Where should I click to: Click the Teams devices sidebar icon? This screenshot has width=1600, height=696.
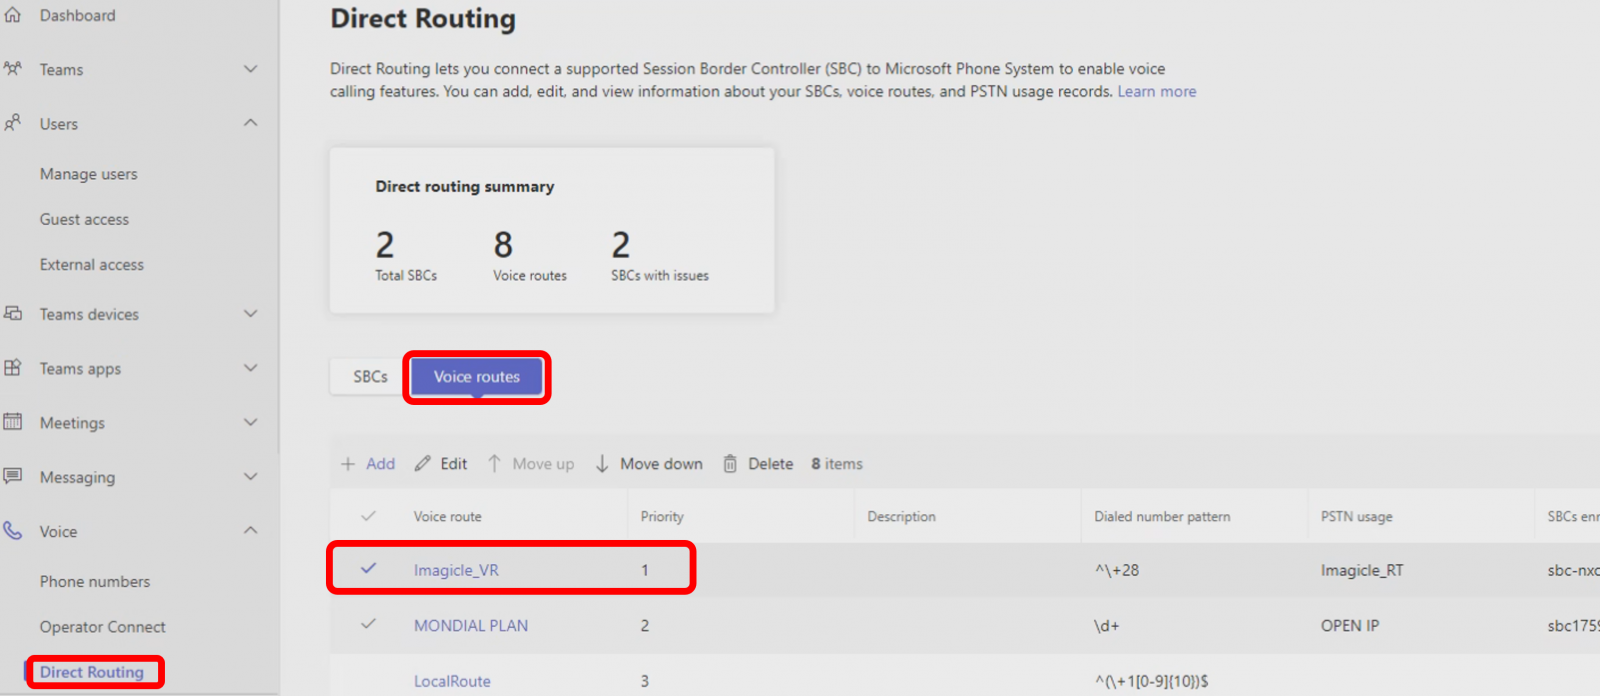coord(13,314)
